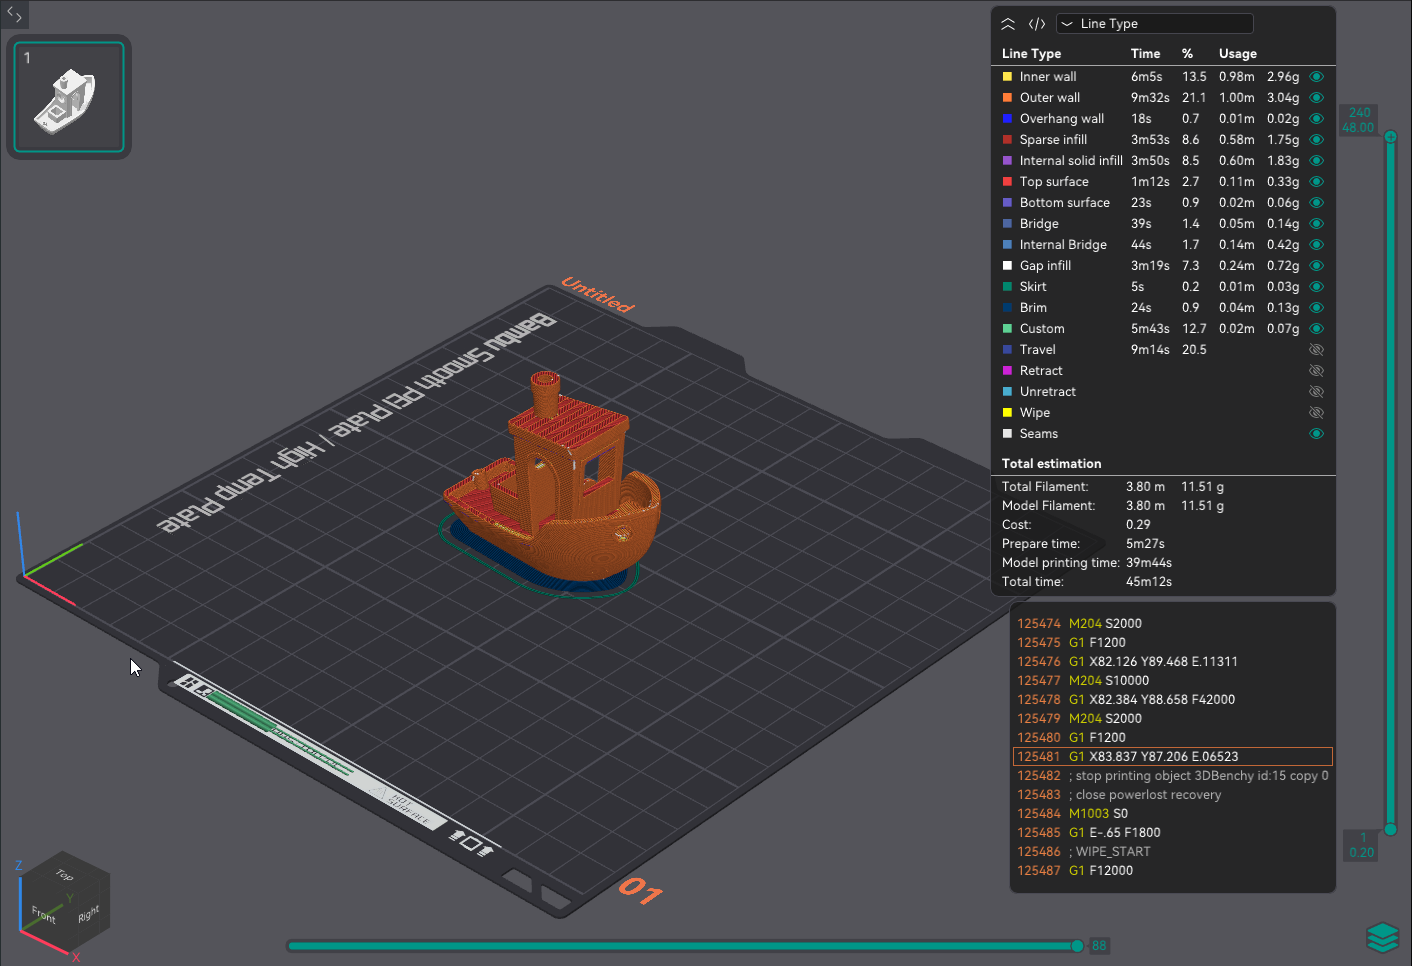Click the Usage column header
Viewport: 1412px width, 966px height.
(x=1238, y=54)
